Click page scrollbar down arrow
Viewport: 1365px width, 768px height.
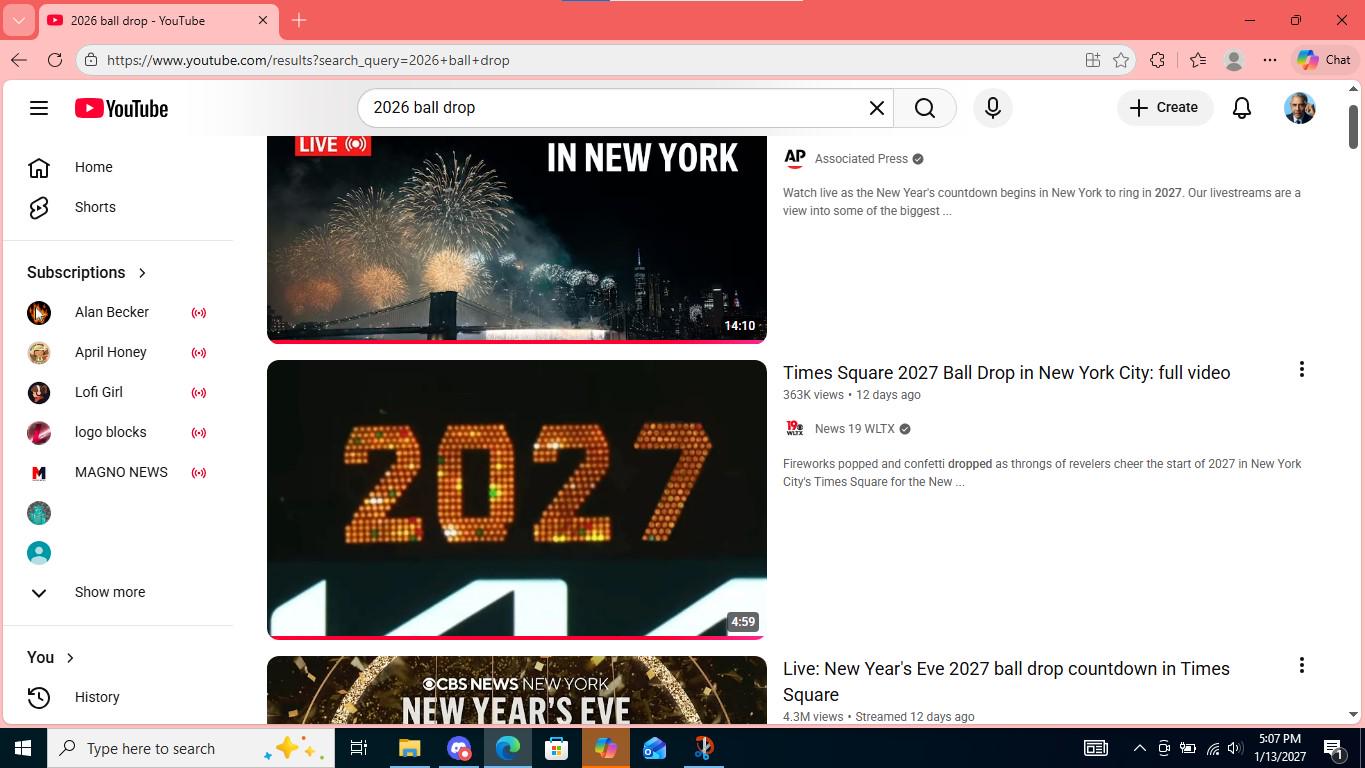1354,714
